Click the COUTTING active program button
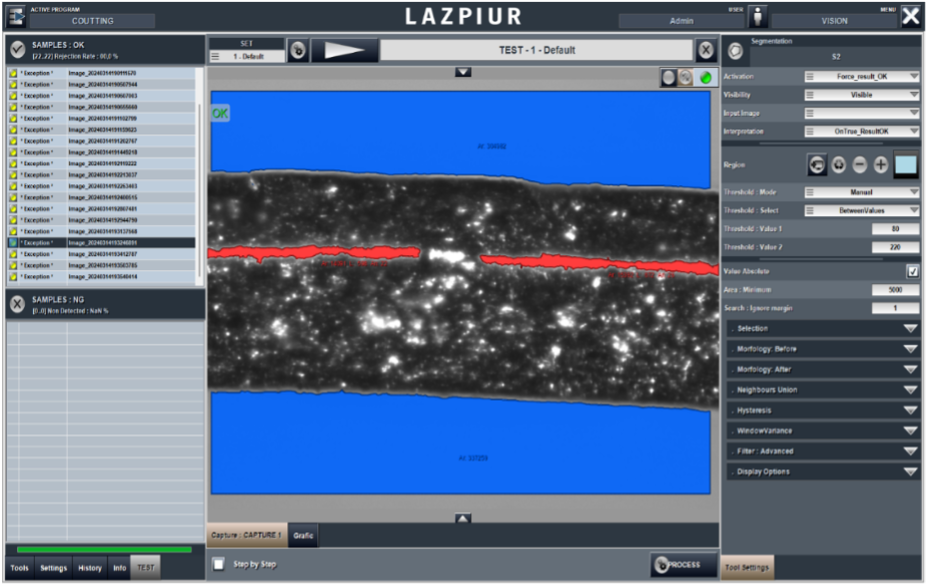The image size is (928, 586). [92, 21]
